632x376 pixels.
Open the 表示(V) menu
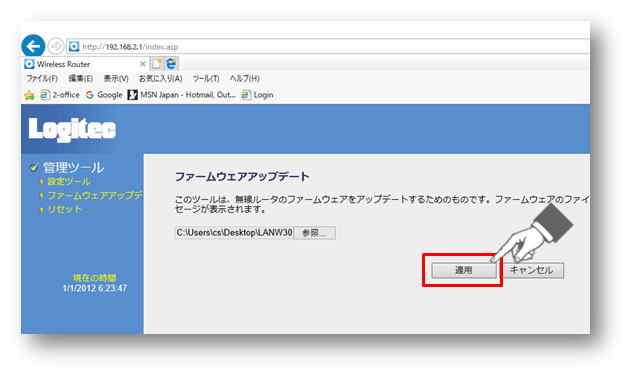point(116,79)
